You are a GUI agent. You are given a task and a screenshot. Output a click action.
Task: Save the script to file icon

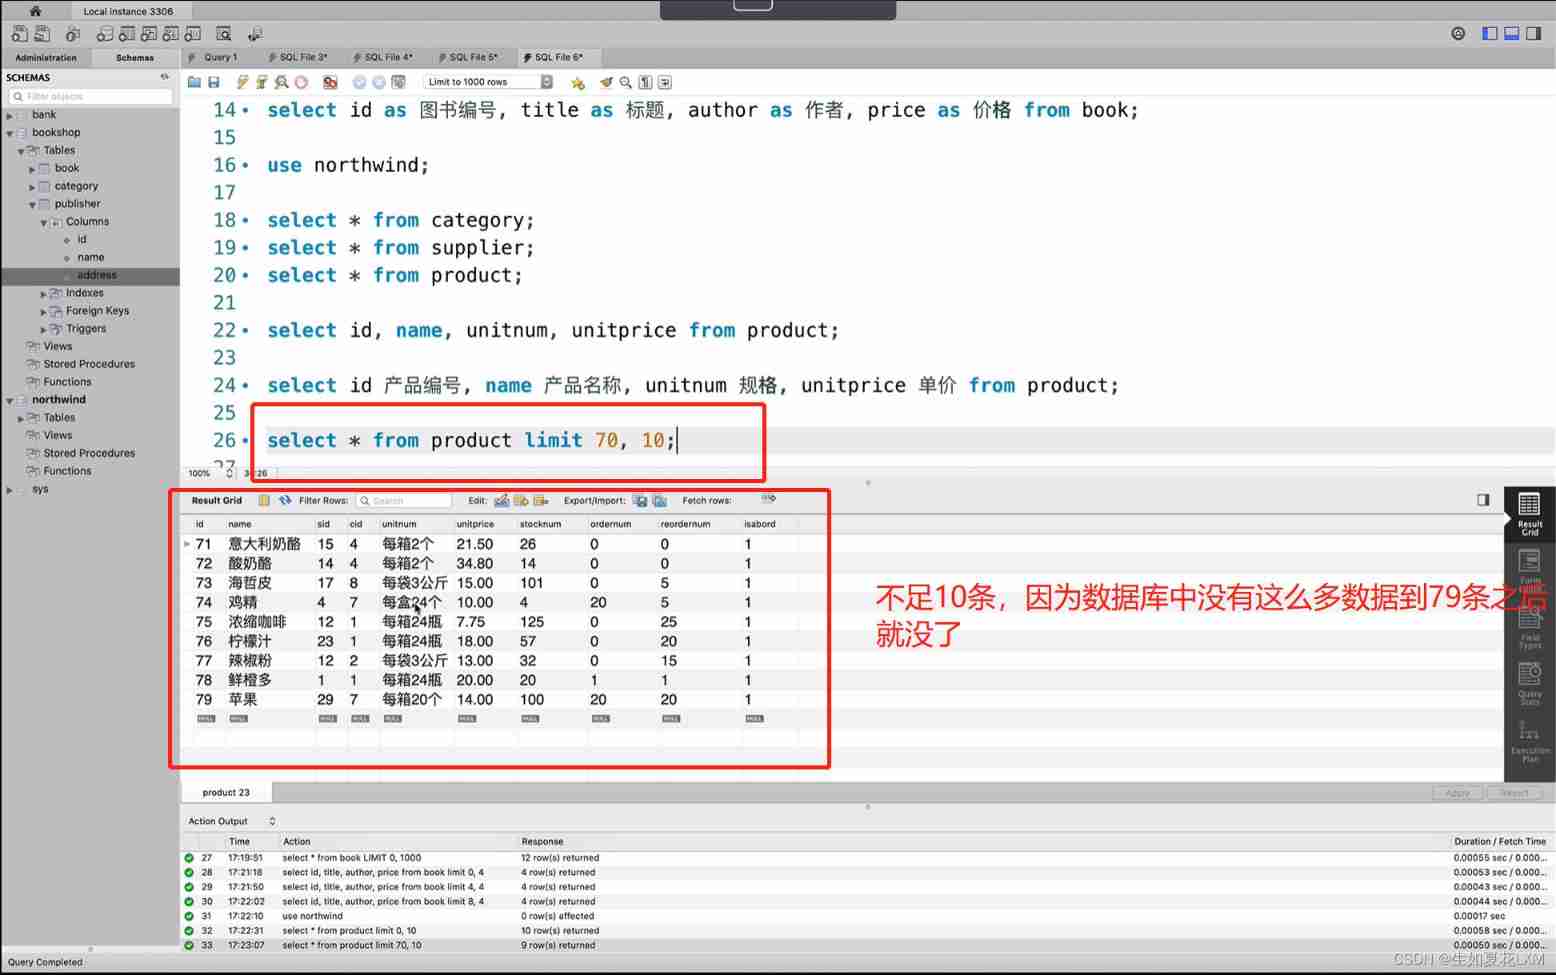point(213,82)
